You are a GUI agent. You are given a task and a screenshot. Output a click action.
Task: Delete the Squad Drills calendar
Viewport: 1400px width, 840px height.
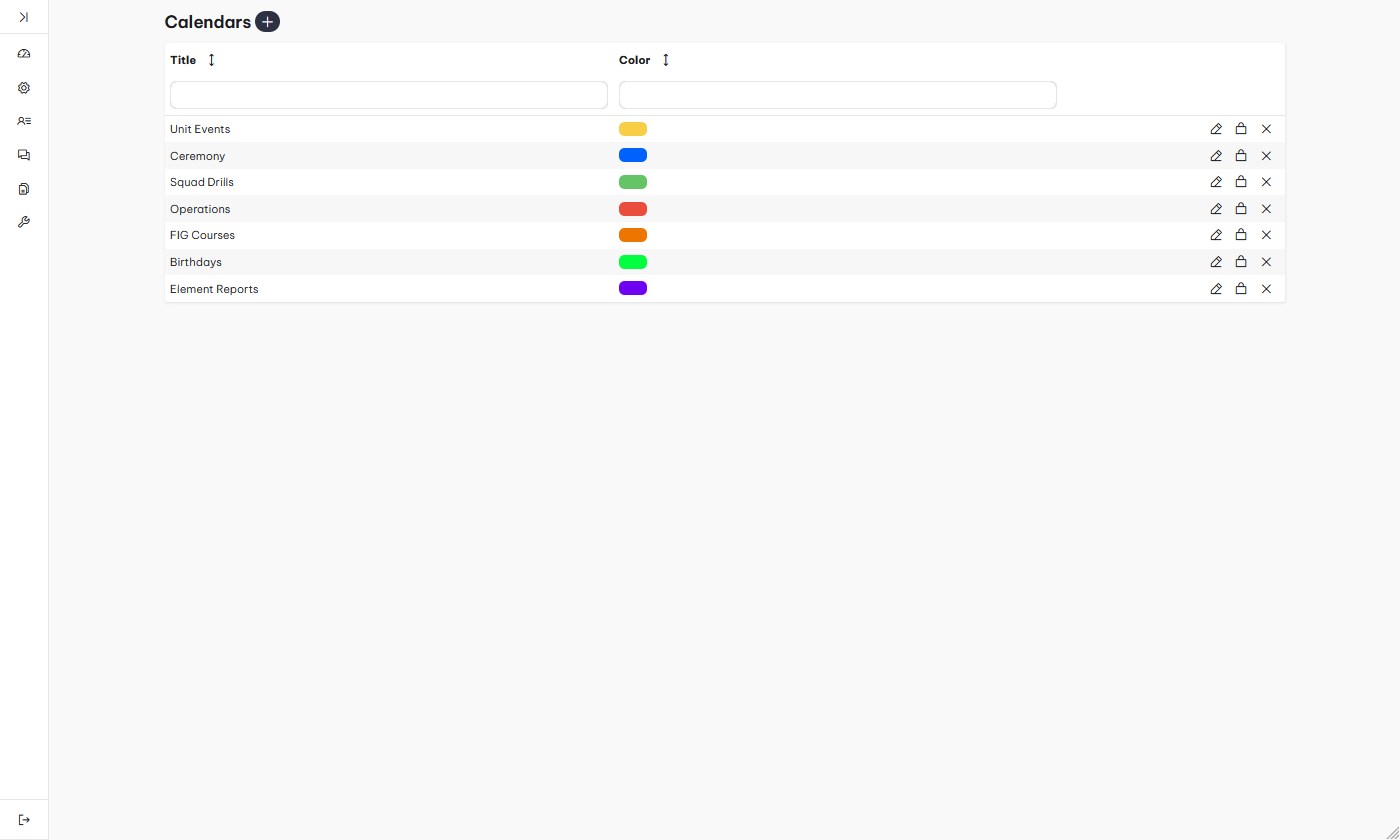tap(1266, 182)
